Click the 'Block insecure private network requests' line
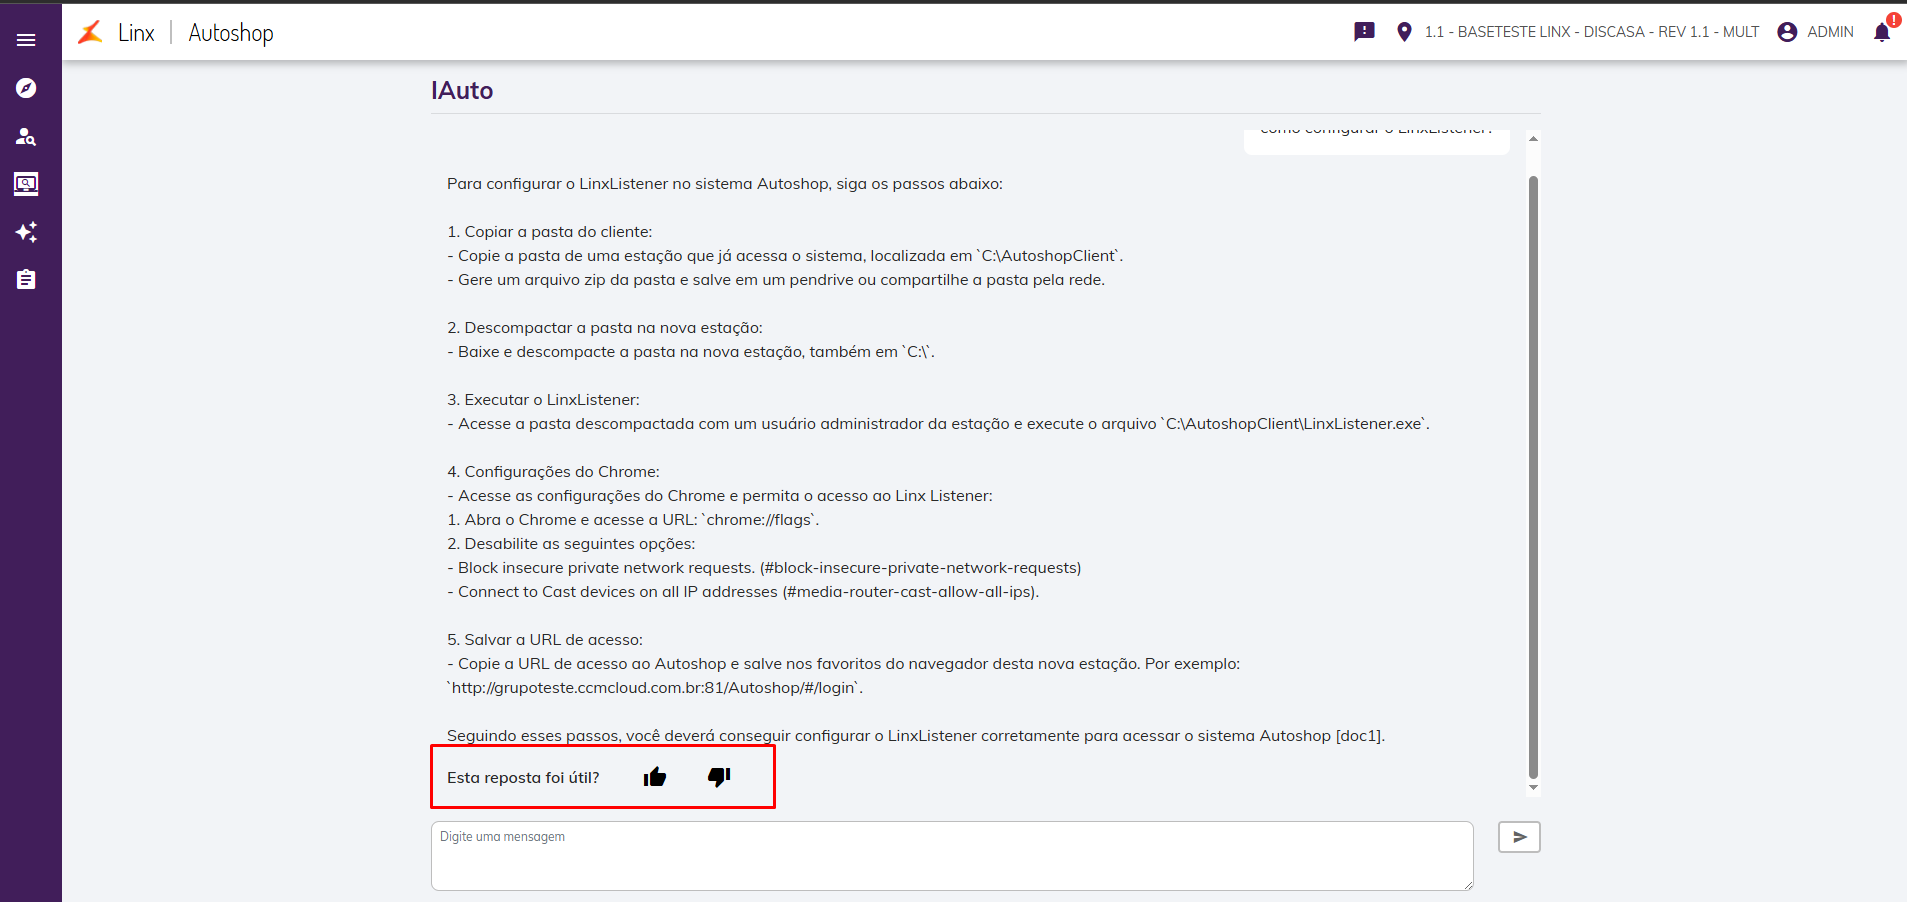Viewport: 1907px width, 902px height. click(764, 568)
